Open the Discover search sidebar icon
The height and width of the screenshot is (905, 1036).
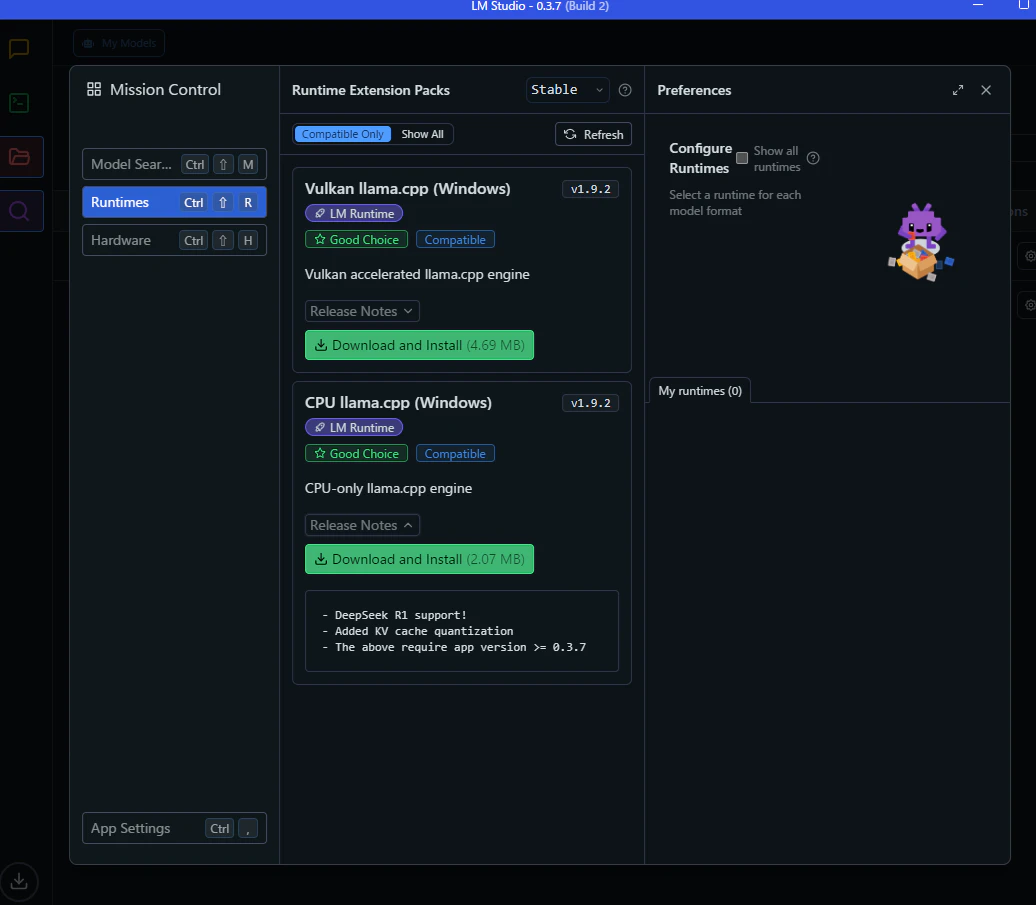pos(19,211)
